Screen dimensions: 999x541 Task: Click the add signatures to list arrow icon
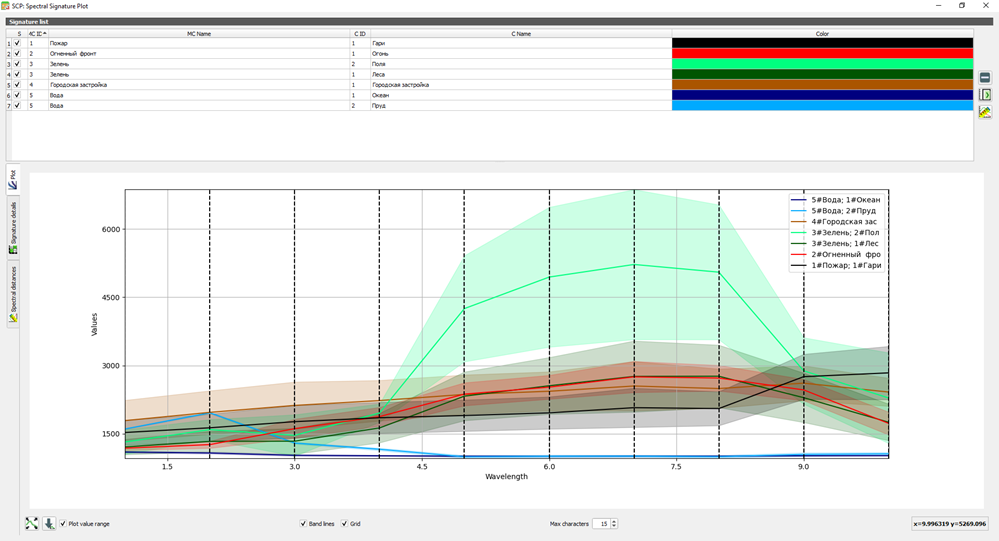pyautogui.click(x=985, y=95)
